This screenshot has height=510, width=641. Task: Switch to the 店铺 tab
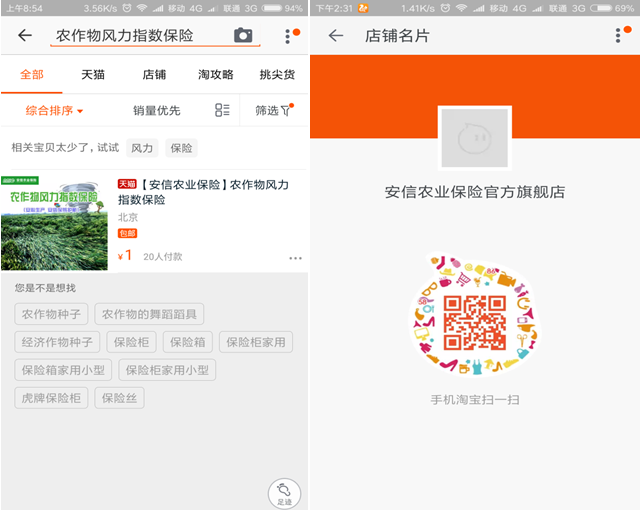pyautogui.click(x=154, y=75)
